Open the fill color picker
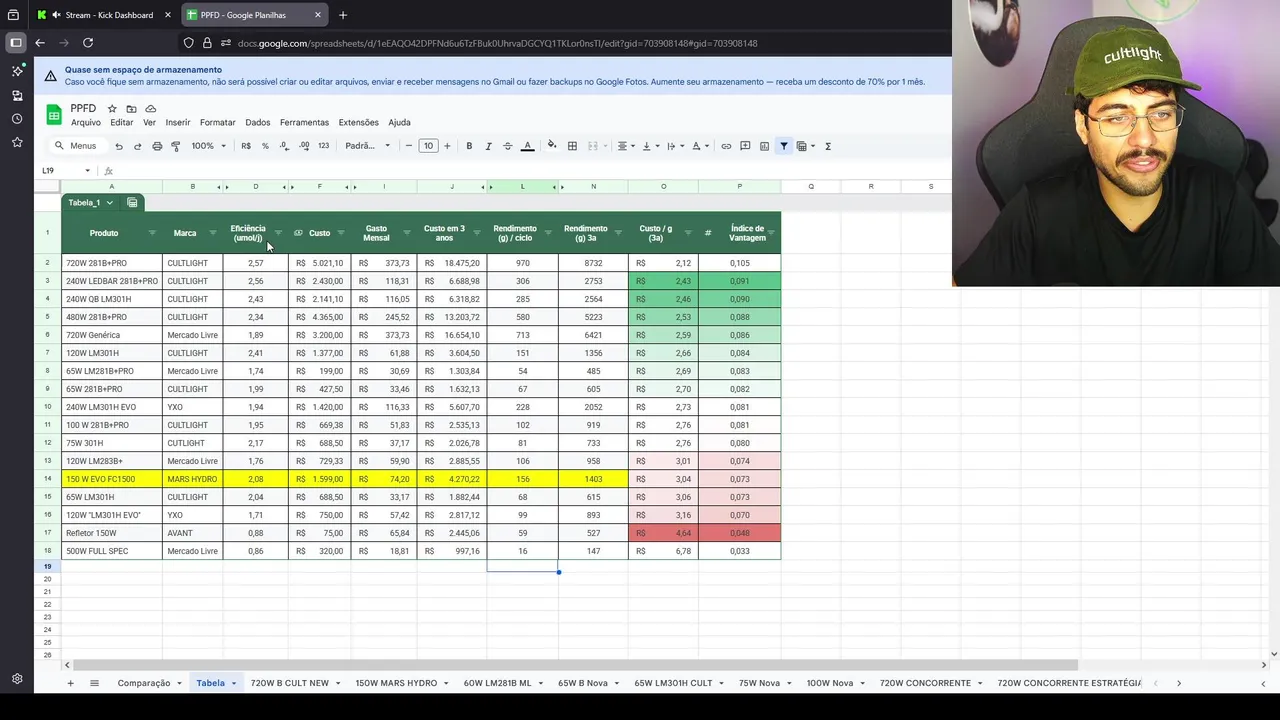 552,146
